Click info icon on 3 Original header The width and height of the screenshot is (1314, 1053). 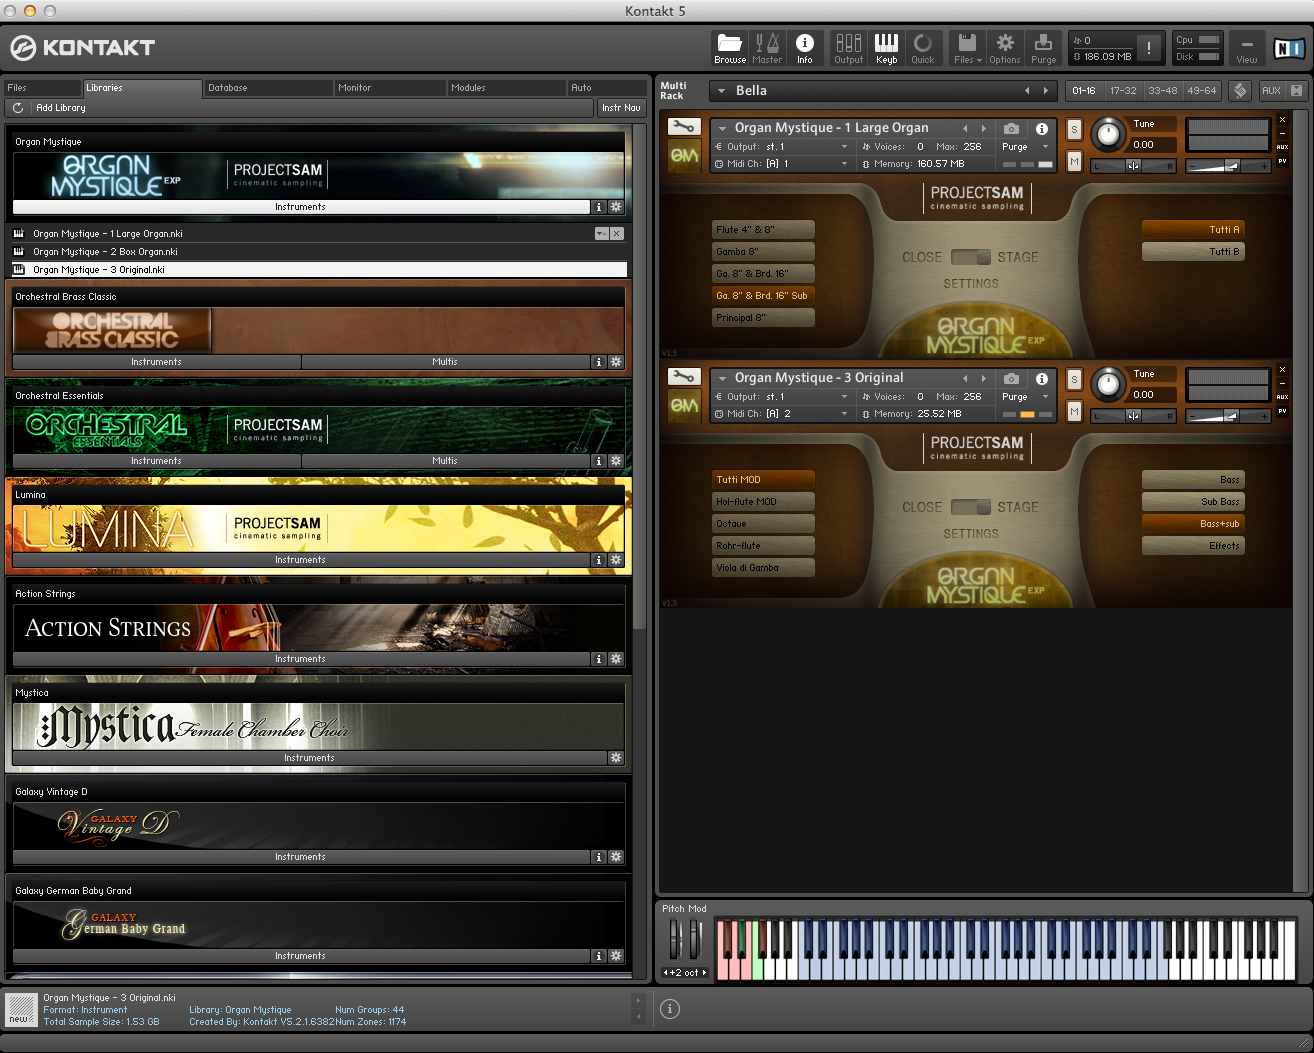point(1041,378)
